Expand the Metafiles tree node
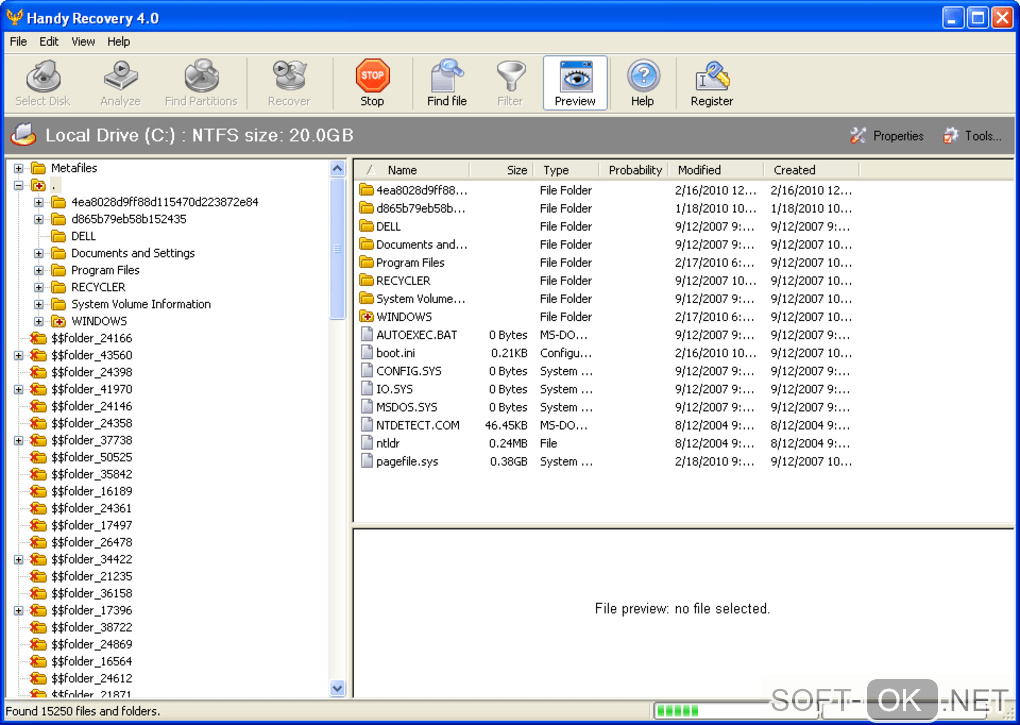This screenshot has width=1020, height=725. point(18,168)
